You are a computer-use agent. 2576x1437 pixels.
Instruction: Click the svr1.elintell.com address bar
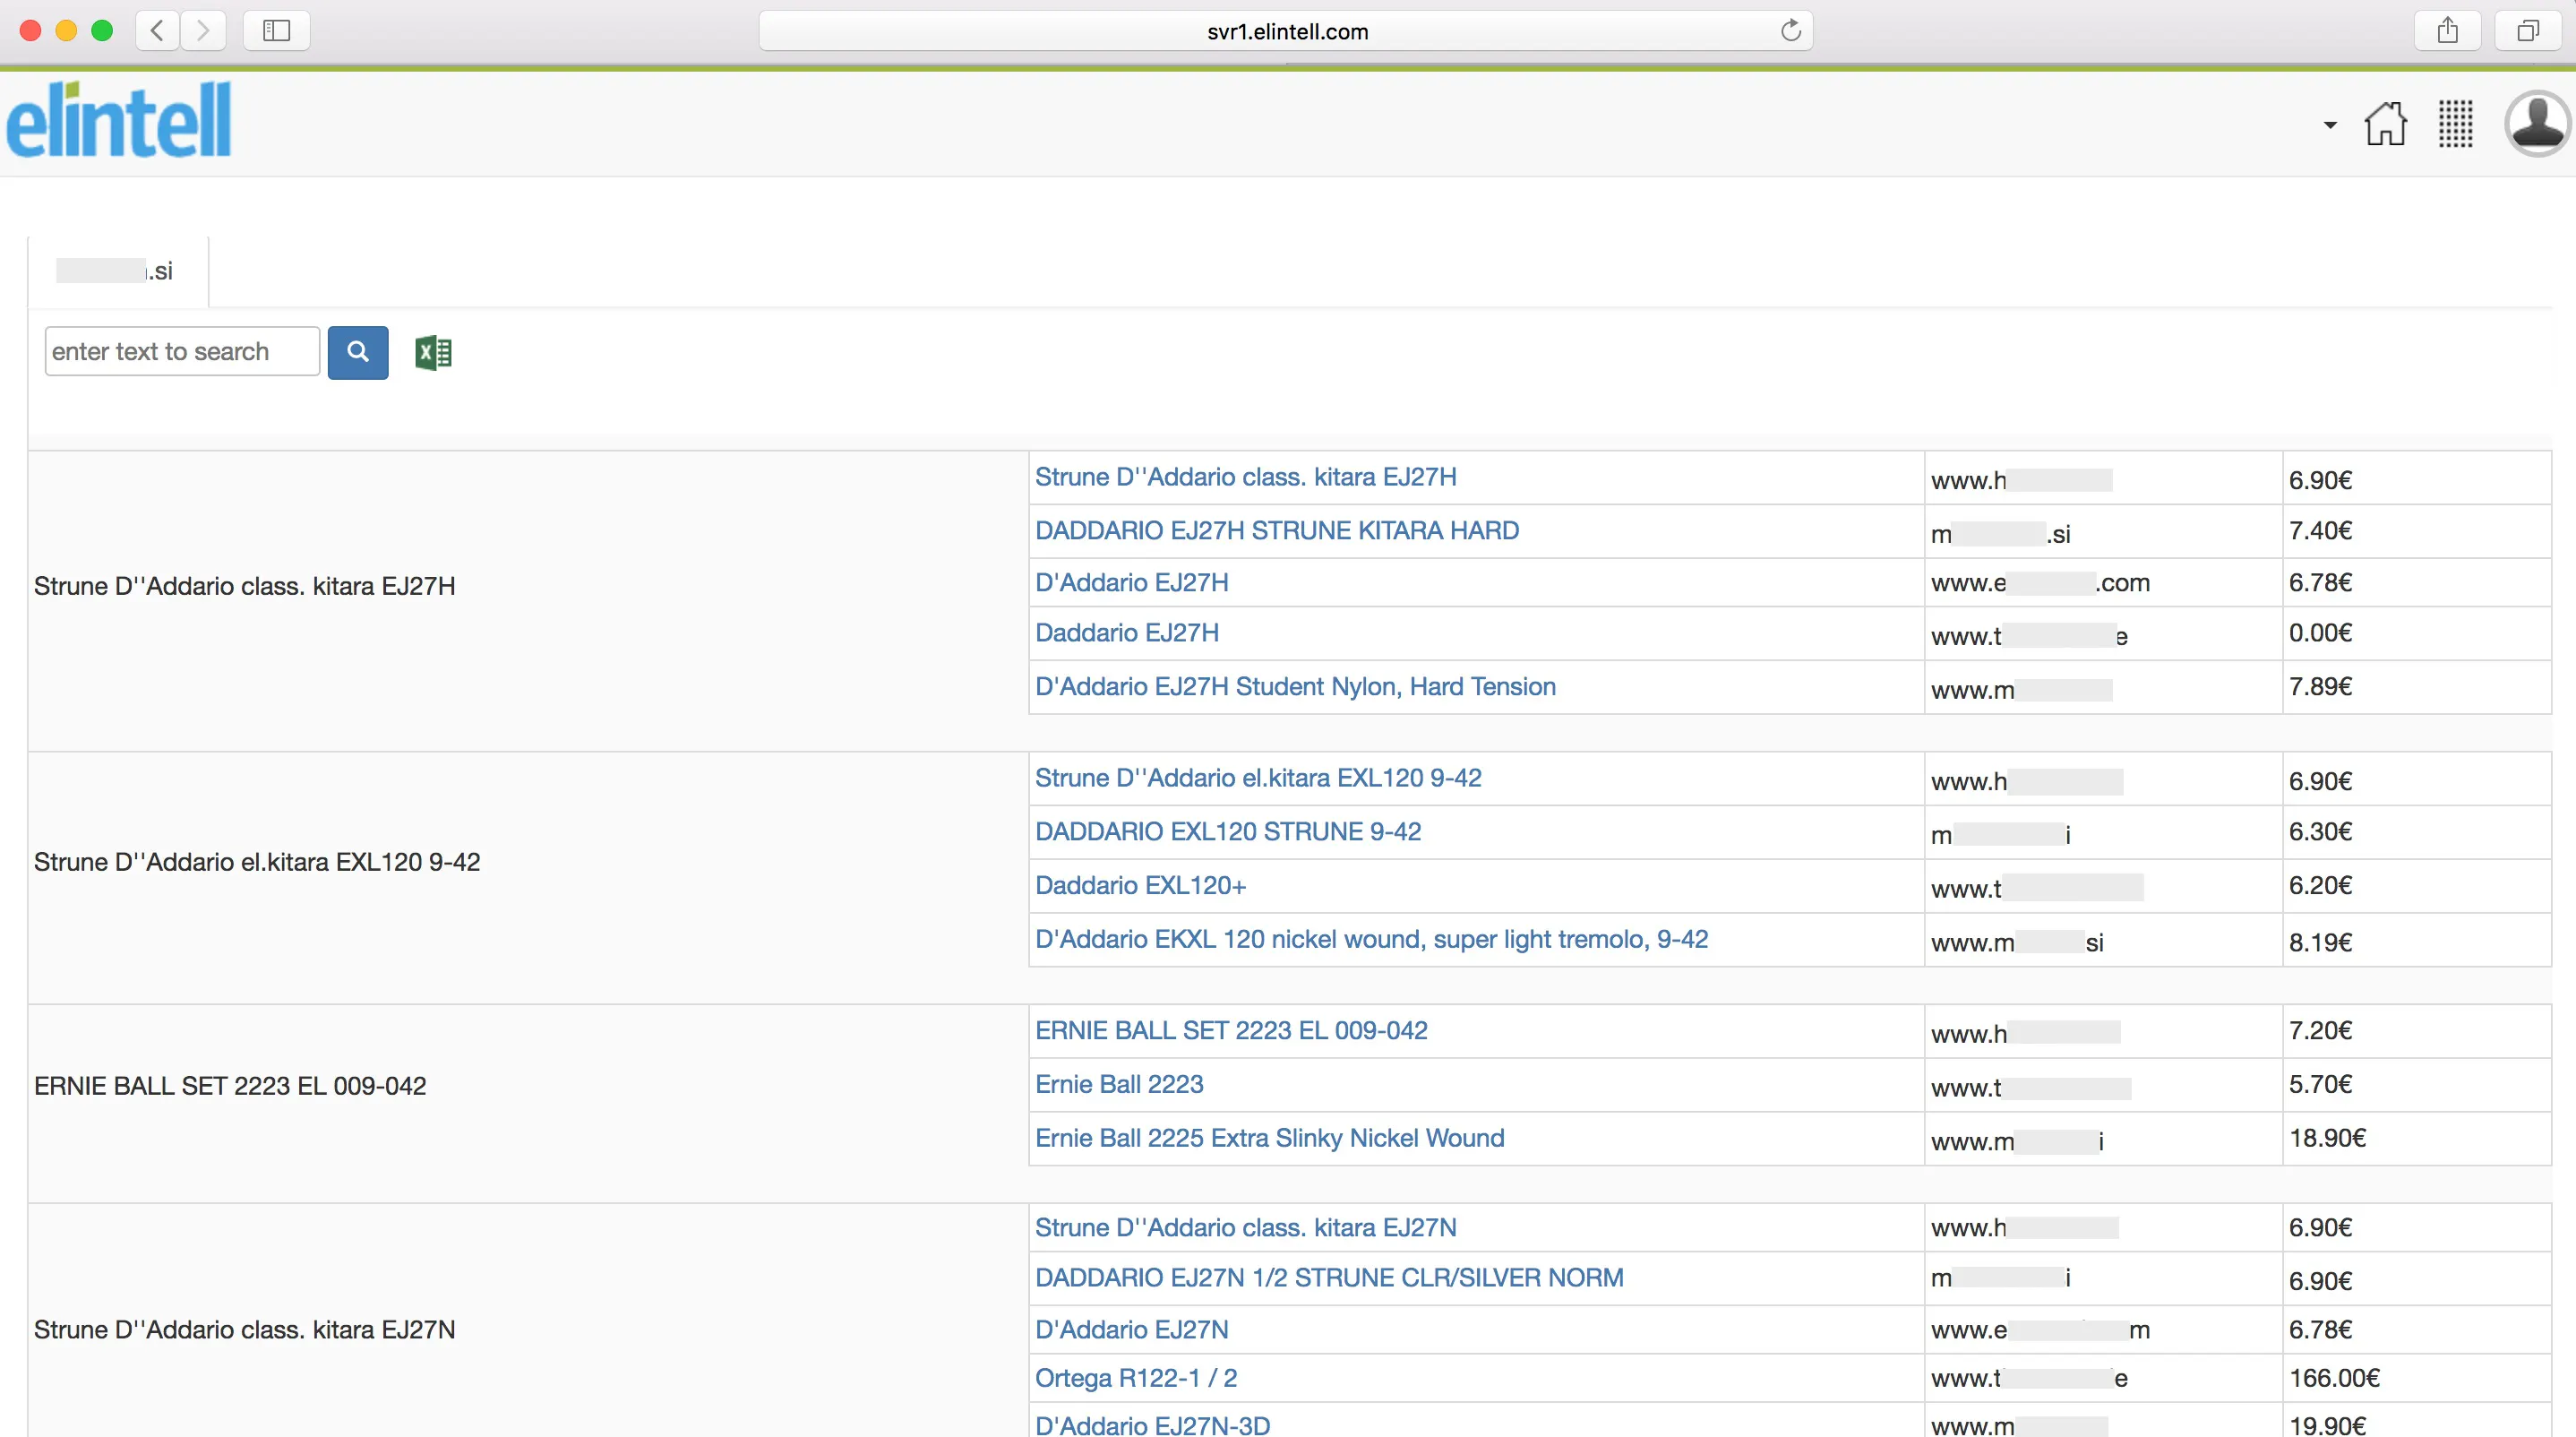(x=1286, y=31)
